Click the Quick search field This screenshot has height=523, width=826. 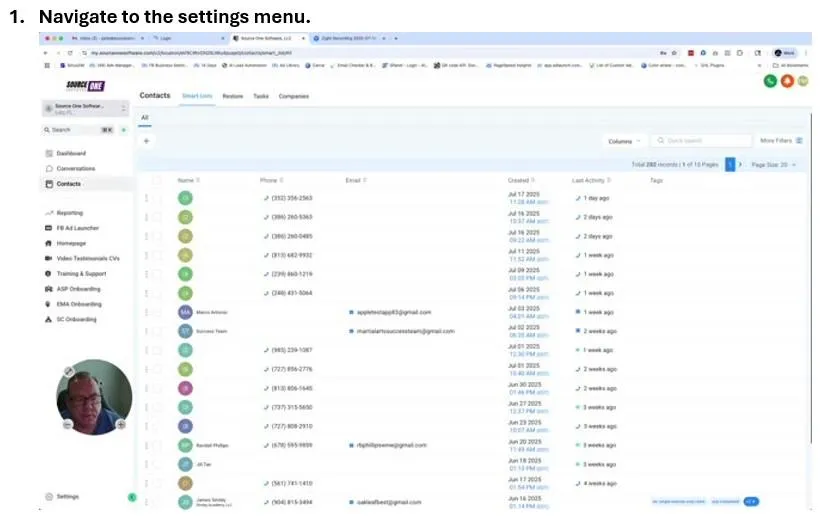[x=702, y=141]
